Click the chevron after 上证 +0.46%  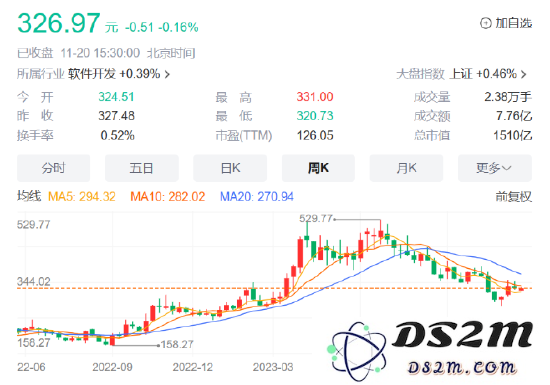pyautogui.click(x=524, y=74)
